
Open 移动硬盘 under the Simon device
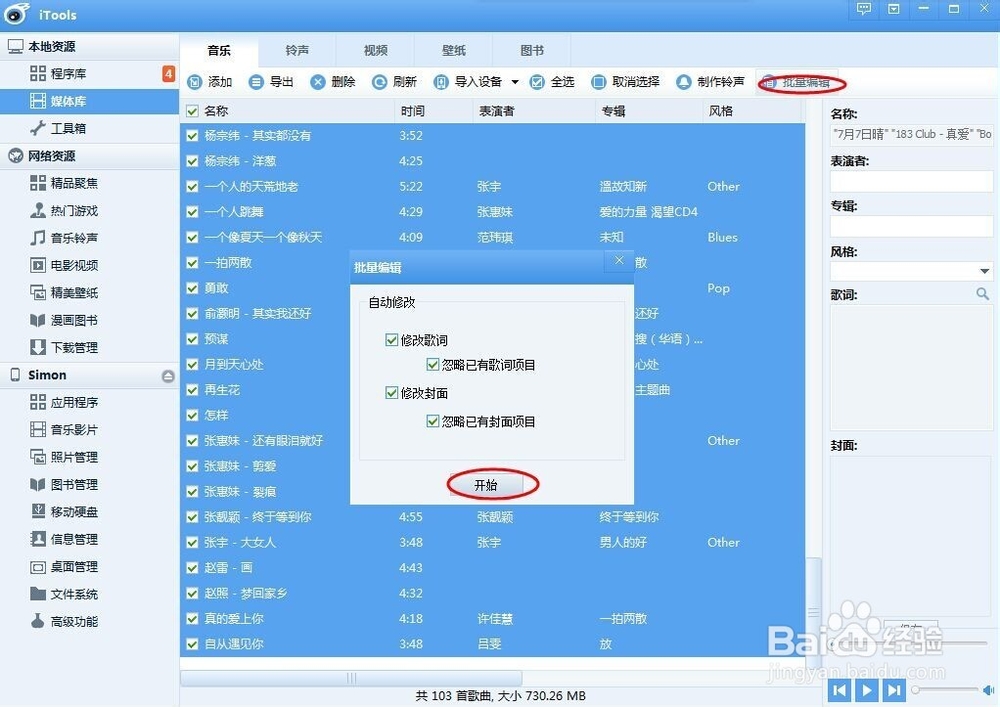pyautogui.click(x=89, y=512)
